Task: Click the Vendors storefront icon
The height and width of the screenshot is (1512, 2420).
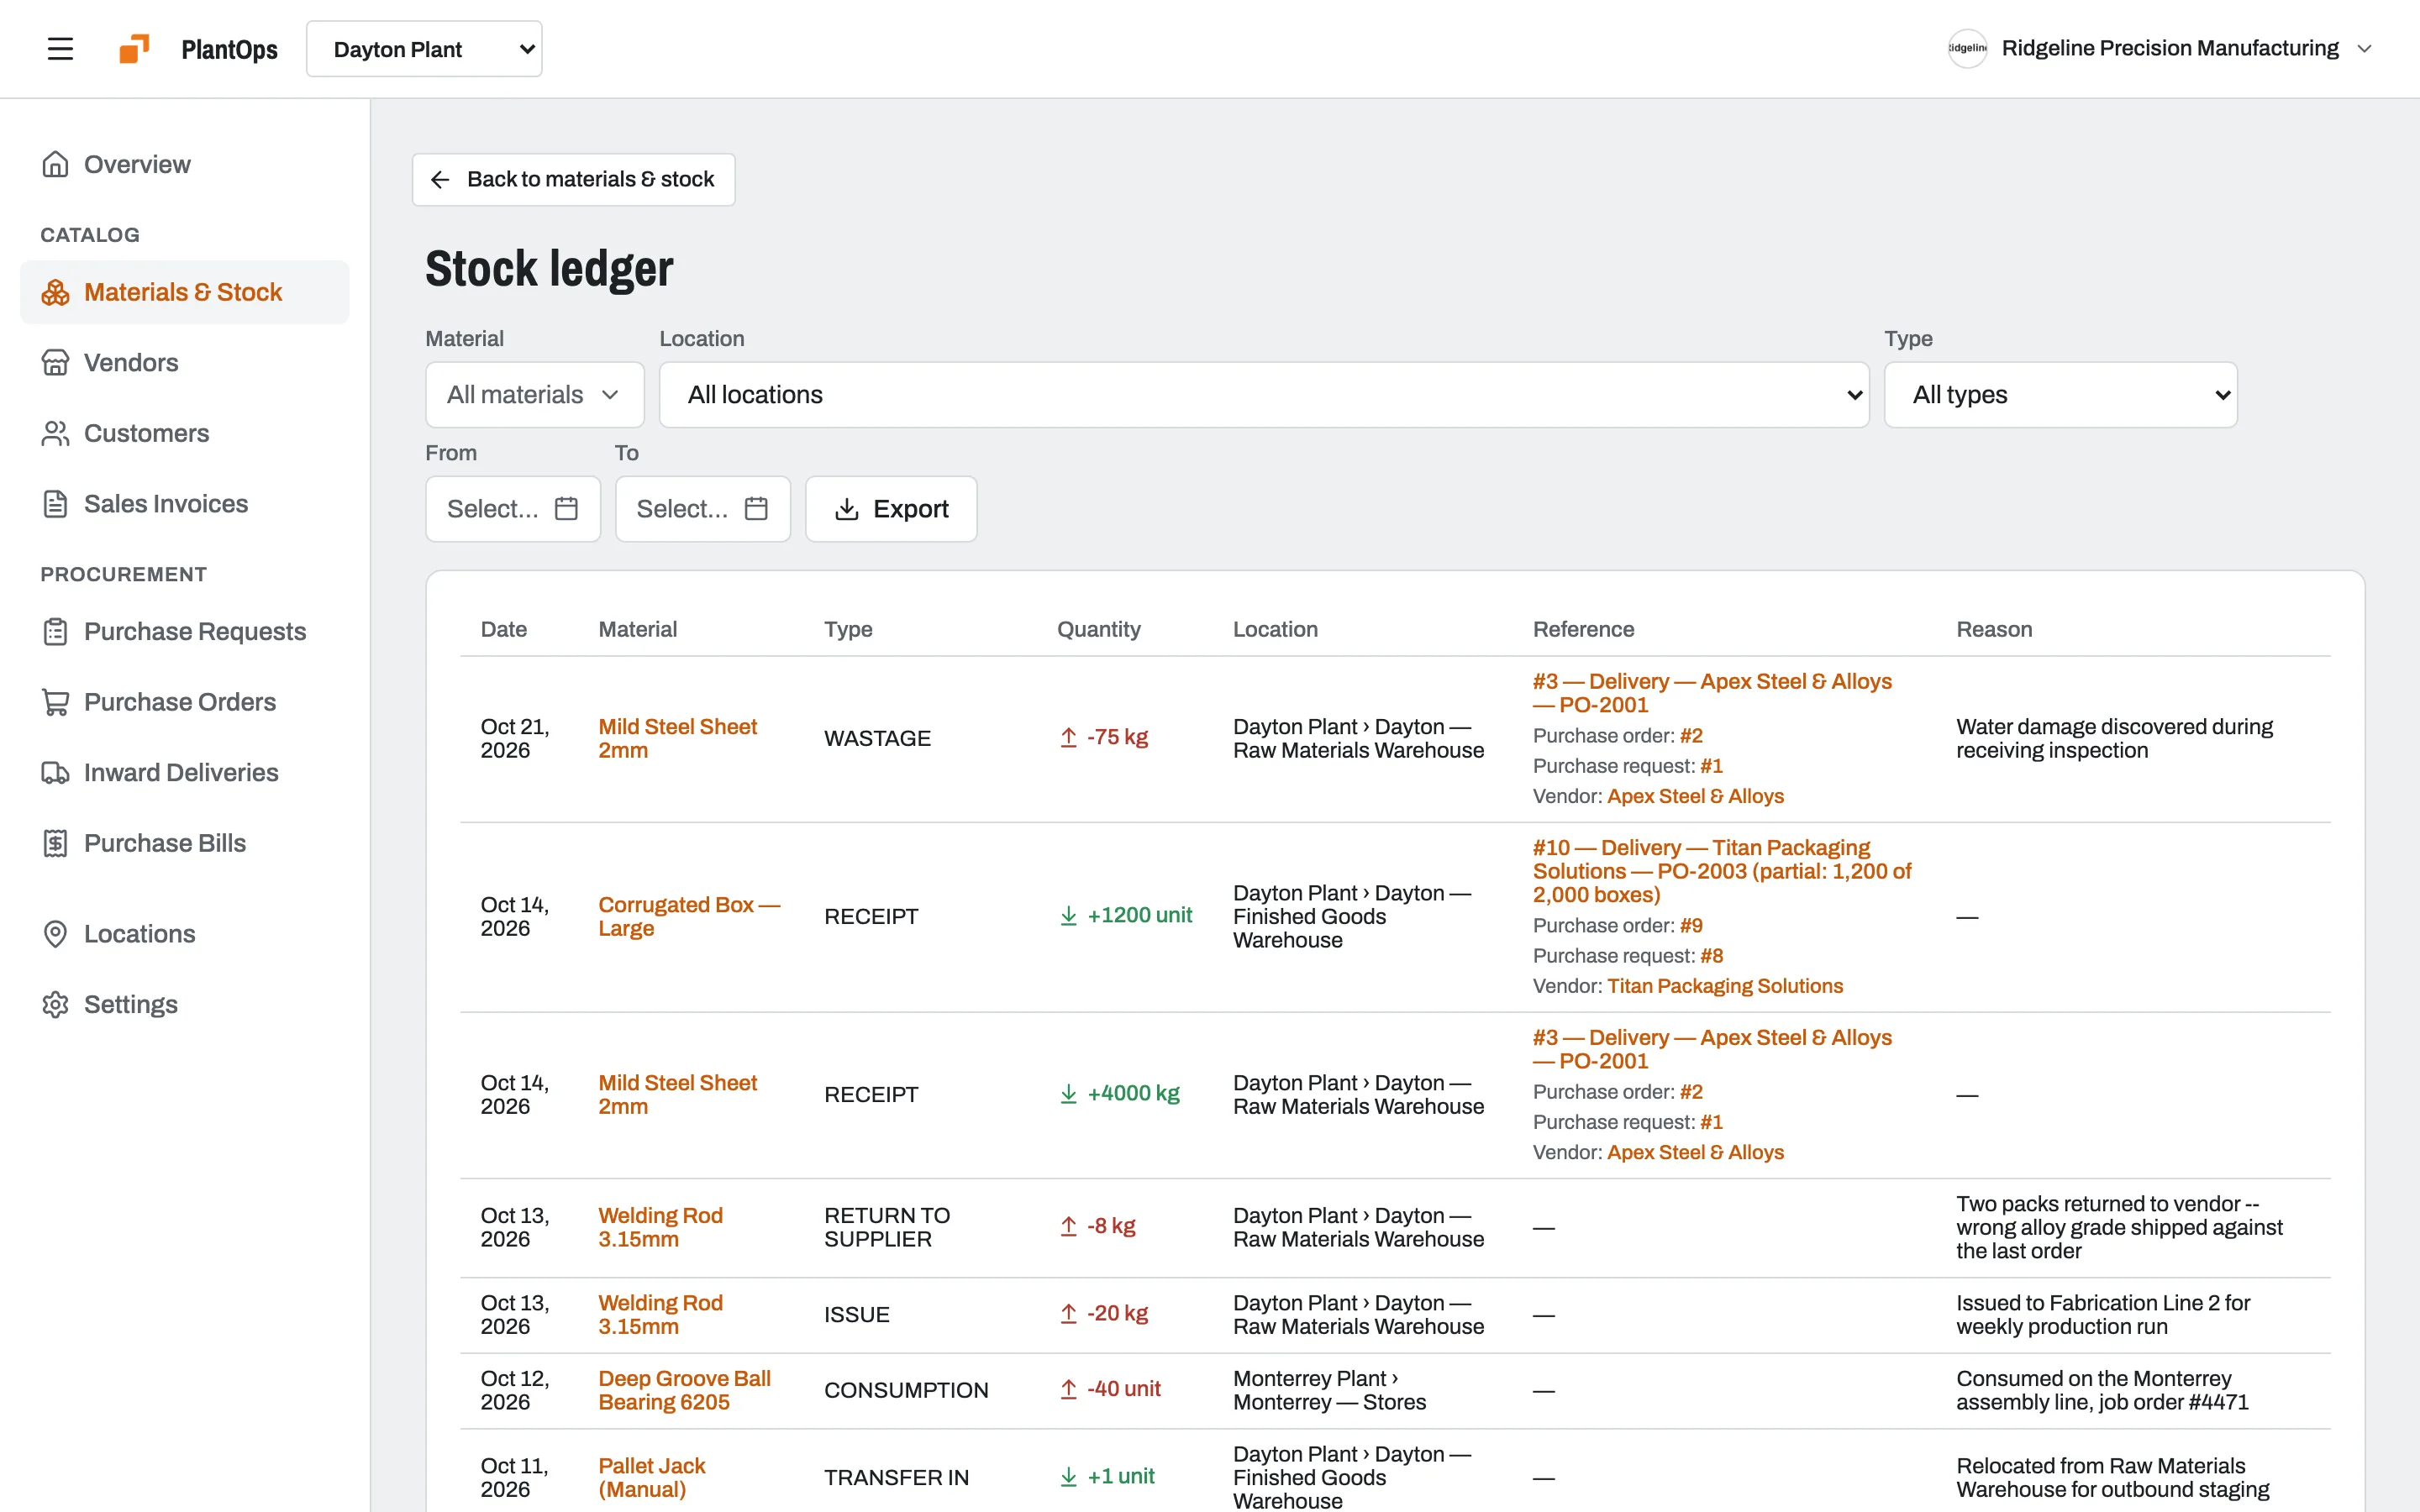Action: point(55,362)
